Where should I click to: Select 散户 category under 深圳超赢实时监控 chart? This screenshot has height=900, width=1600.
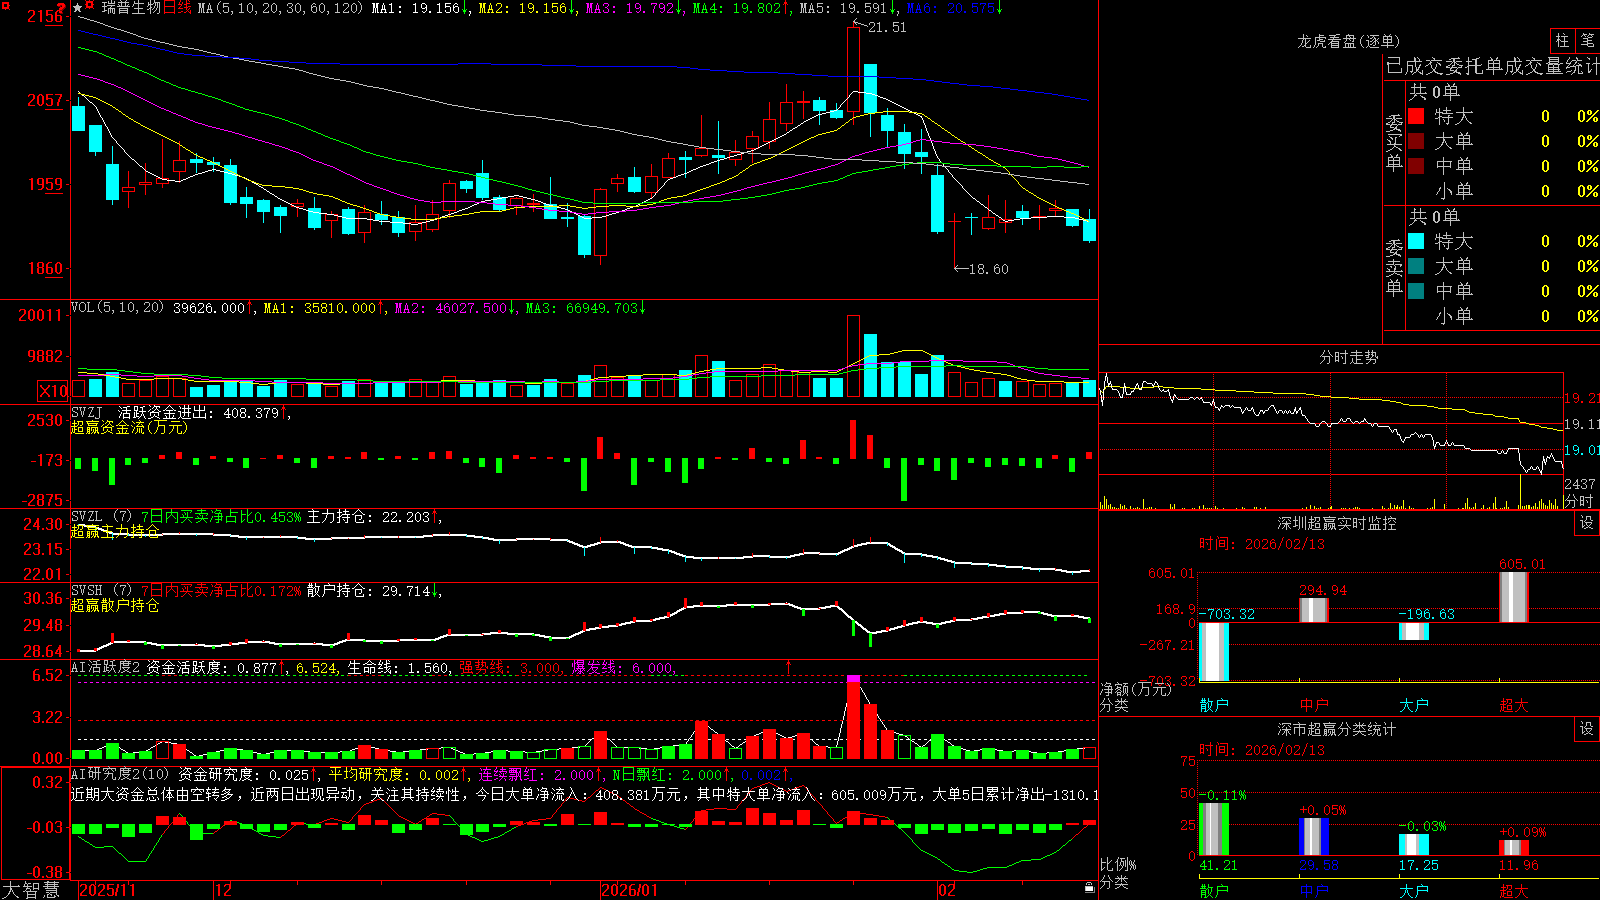click(x=1214, y=705)
